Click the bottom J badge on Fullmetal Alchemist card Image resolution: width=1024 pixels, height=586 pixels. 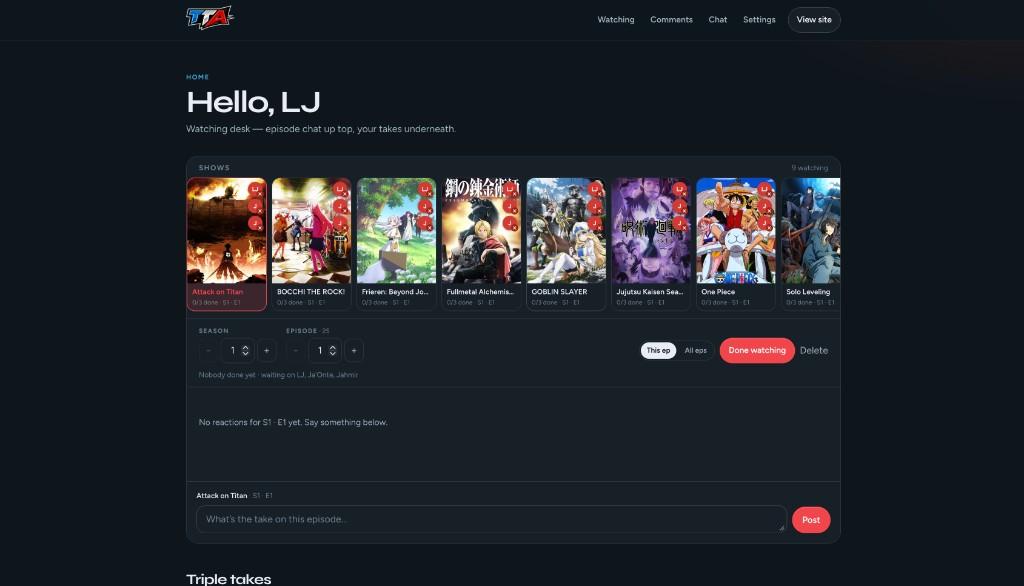point(510,223)
